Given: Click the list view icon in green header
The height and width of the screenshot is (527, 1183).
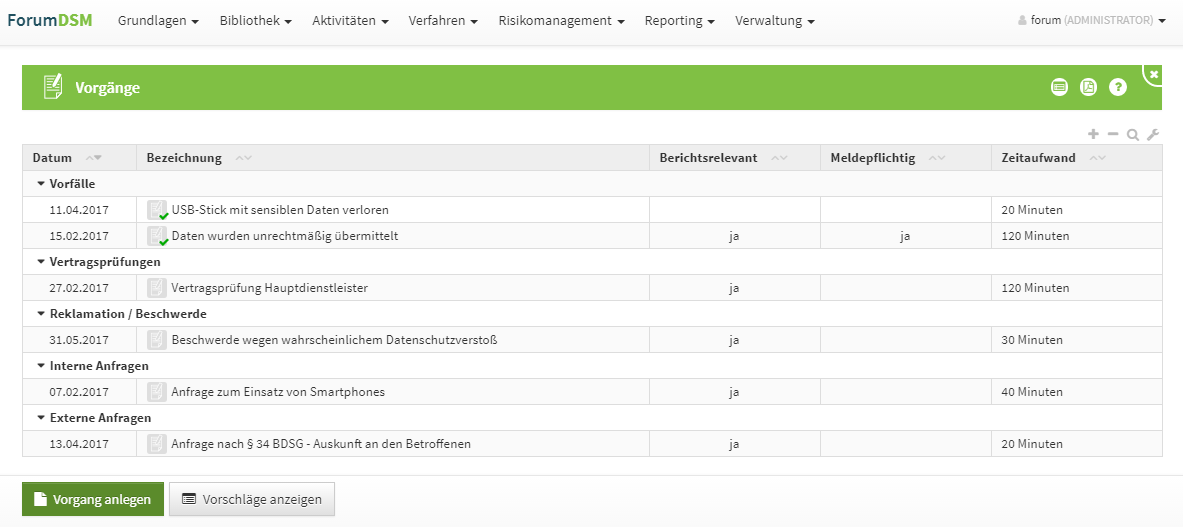Looking at the screenshot, I should click(1059, 88).
